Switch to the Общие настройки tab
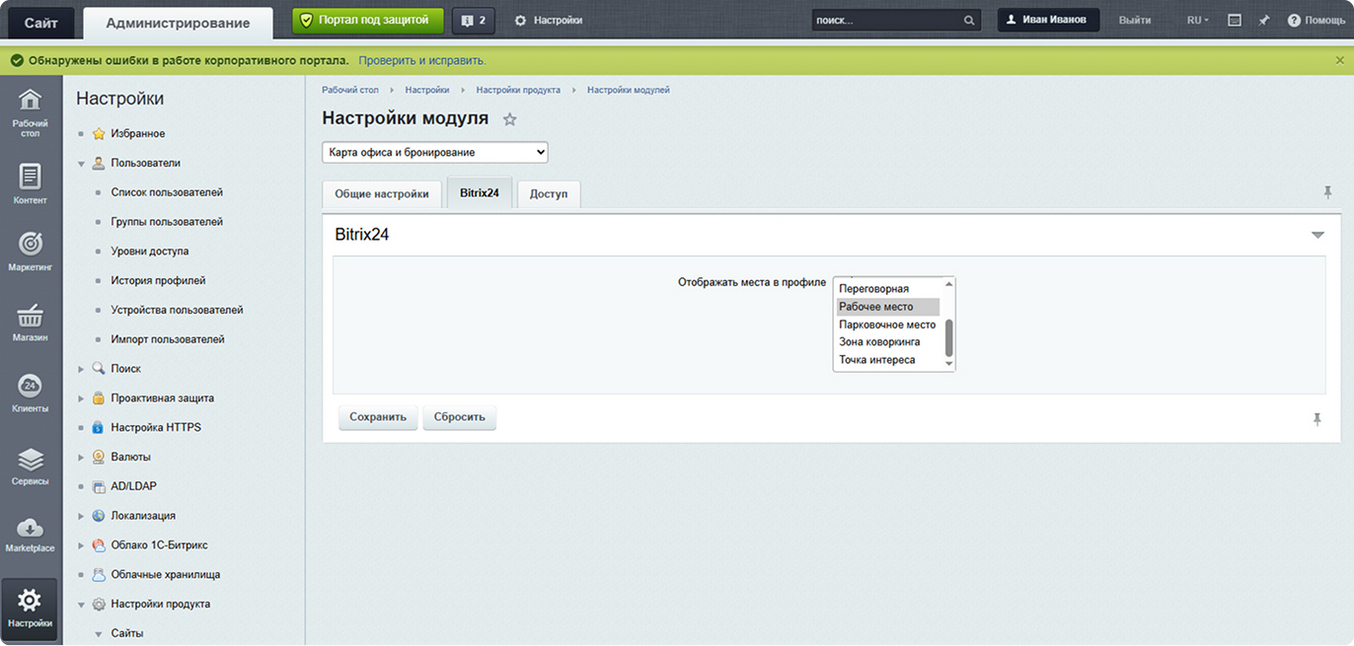The image size is (1354, 646). (x=382, y=194)
